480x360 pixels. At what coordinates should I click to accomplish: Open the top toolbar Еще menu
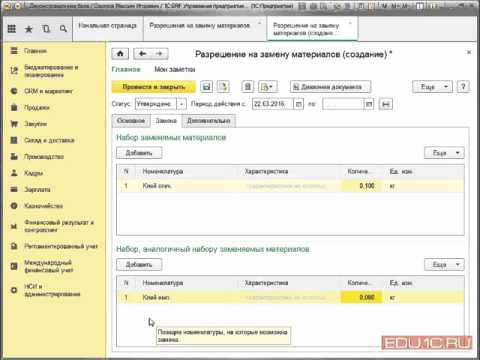tap(432, 87)
